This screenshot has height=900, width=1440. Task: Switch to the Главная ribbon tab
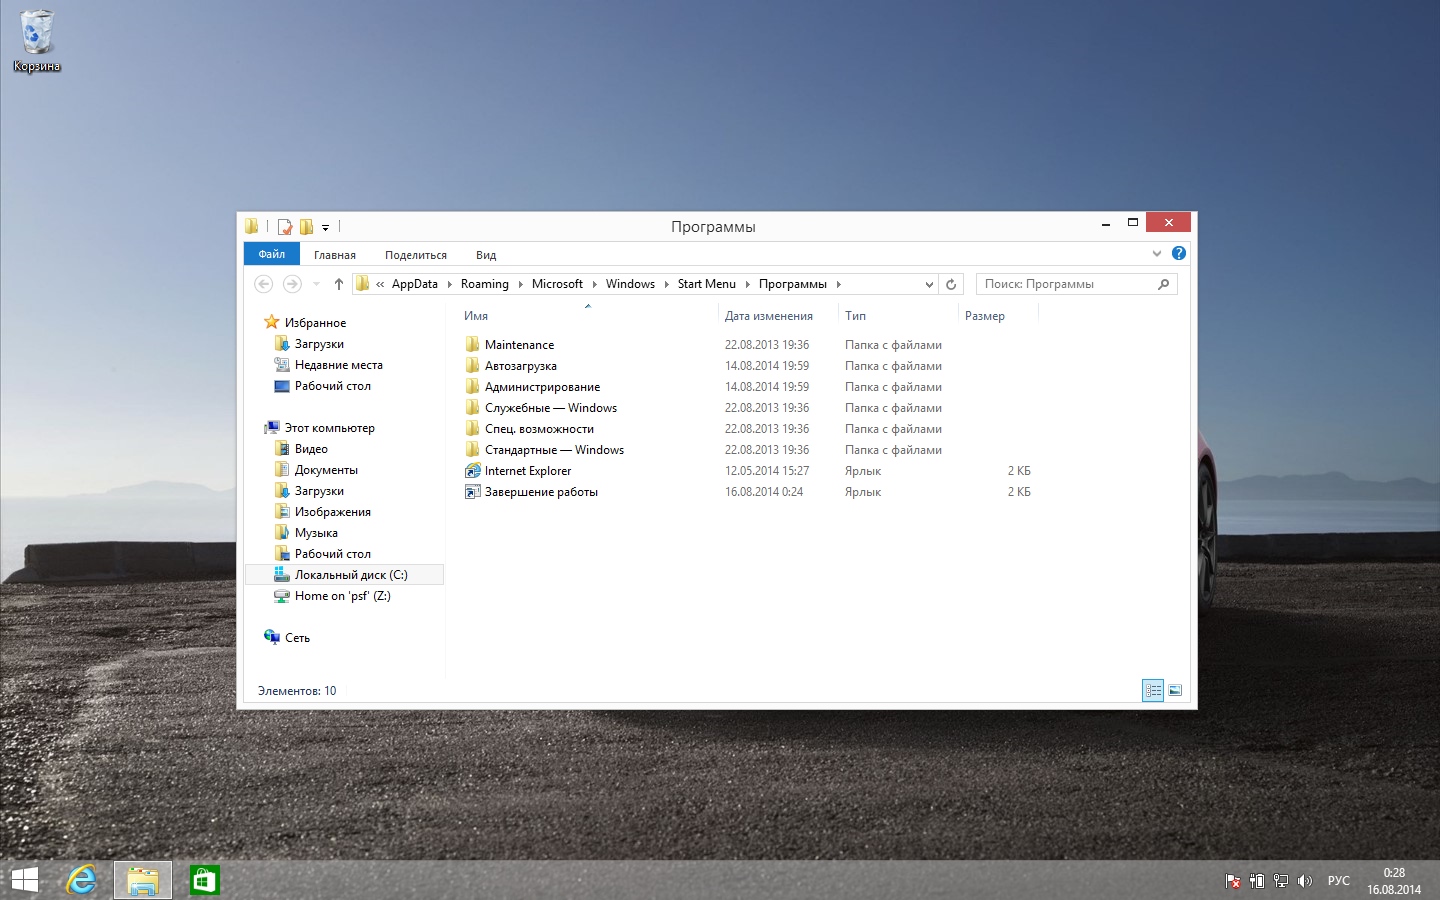[335, 255]
